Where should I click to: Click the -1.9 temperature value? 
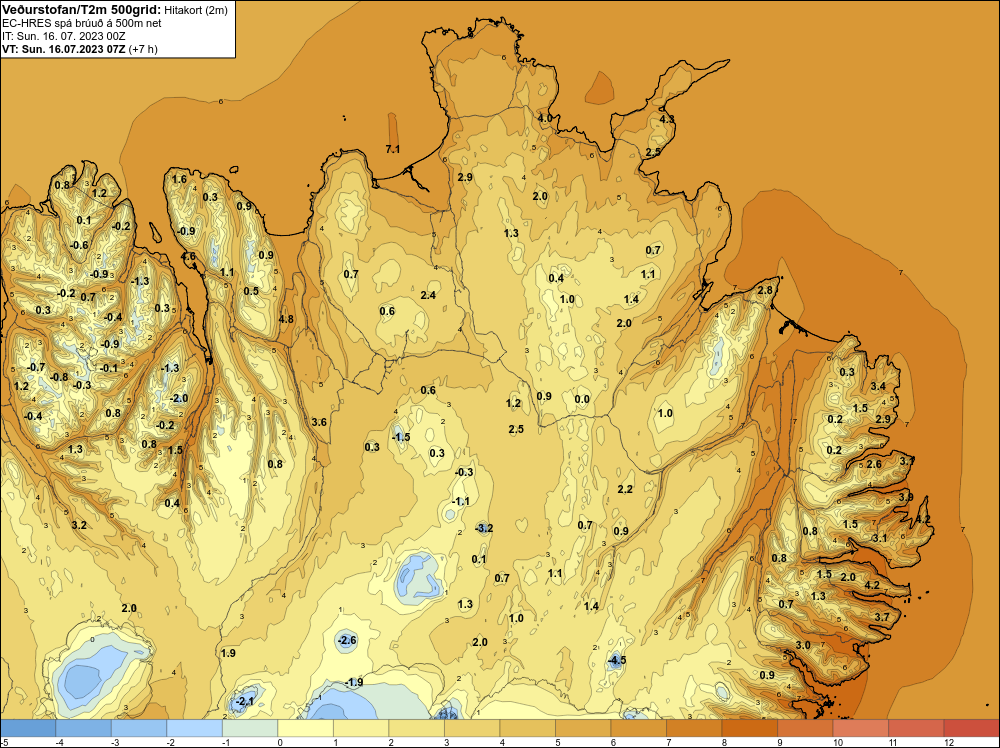coord(354,682)
